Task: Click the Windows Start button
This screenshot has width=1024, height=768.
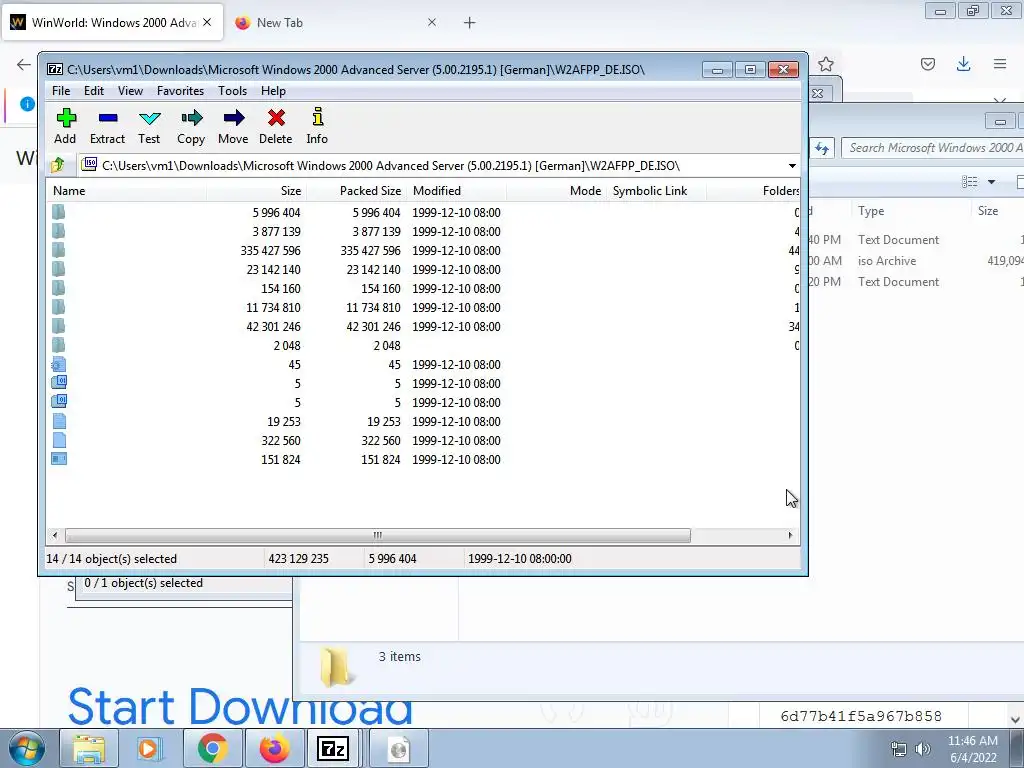Action: (x=27, y=749)
